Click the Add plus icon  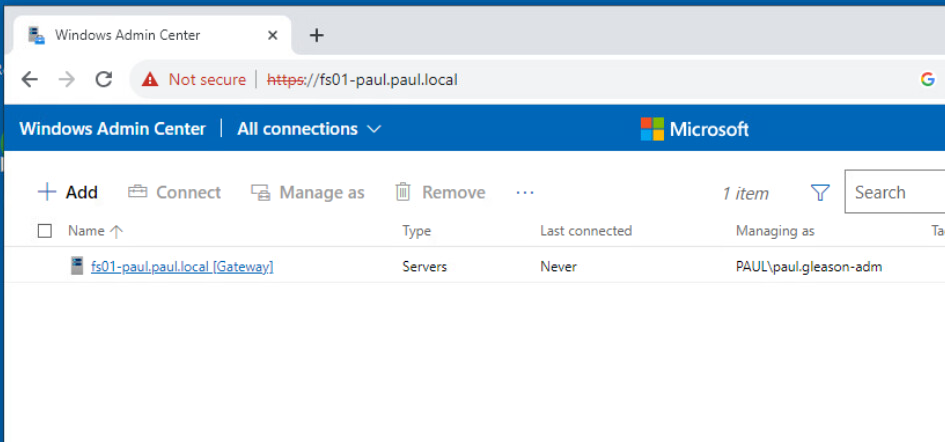(x=46, y=192)
